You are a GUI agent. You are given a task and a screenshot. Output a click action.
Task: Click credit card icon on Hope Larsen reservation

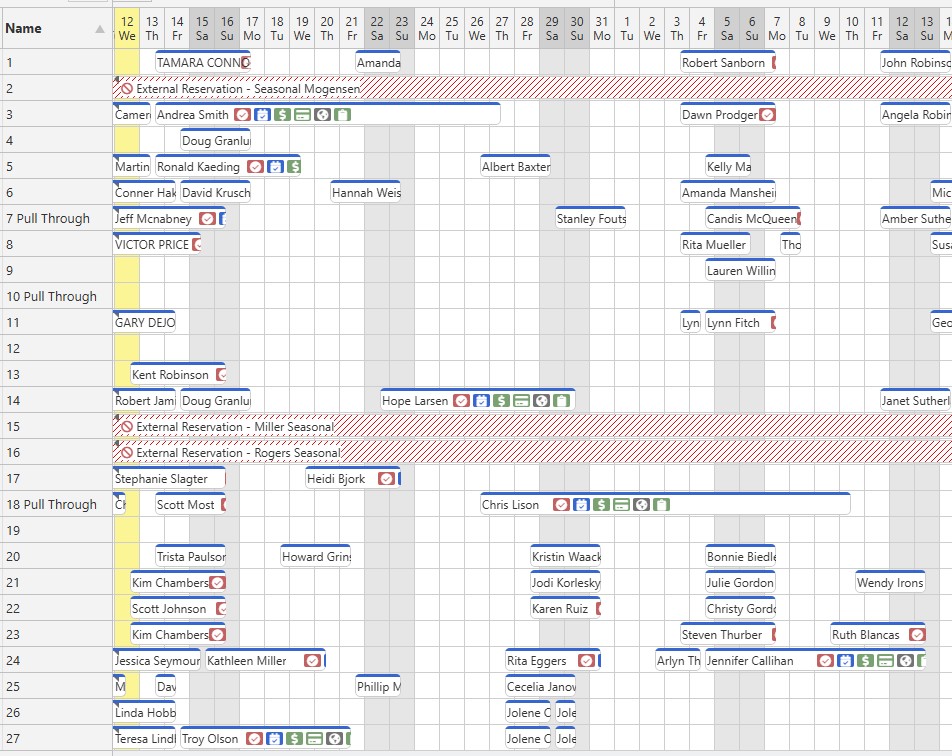pos(522,401)
